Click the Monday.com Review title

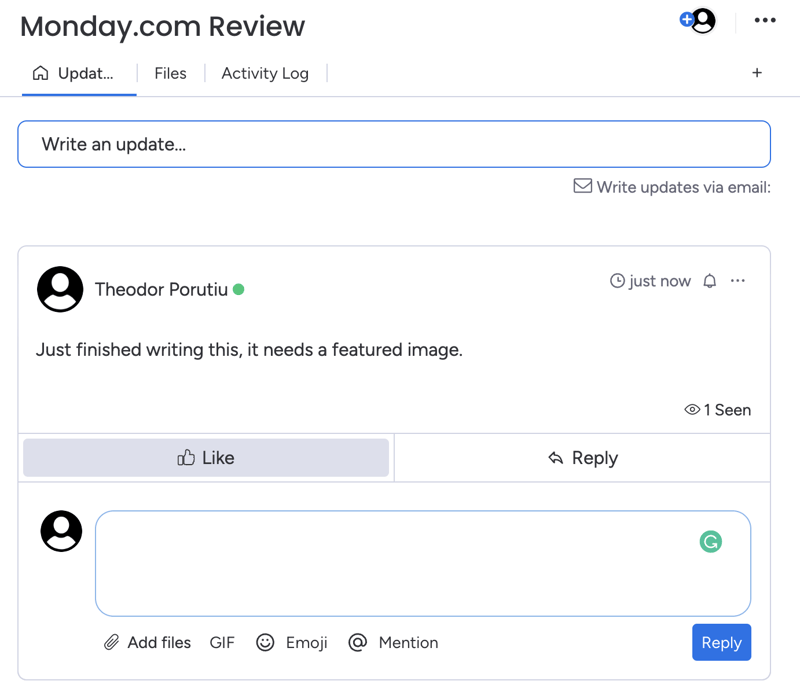pyautogui.click(x=162, y=27)
